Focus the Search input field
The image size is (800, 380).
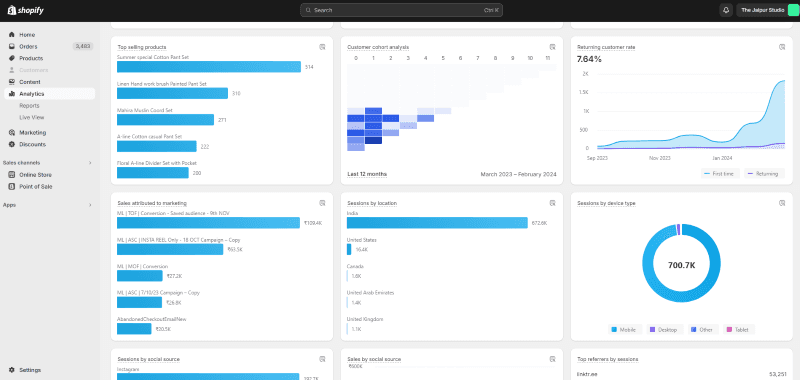(x=402, y=10)
